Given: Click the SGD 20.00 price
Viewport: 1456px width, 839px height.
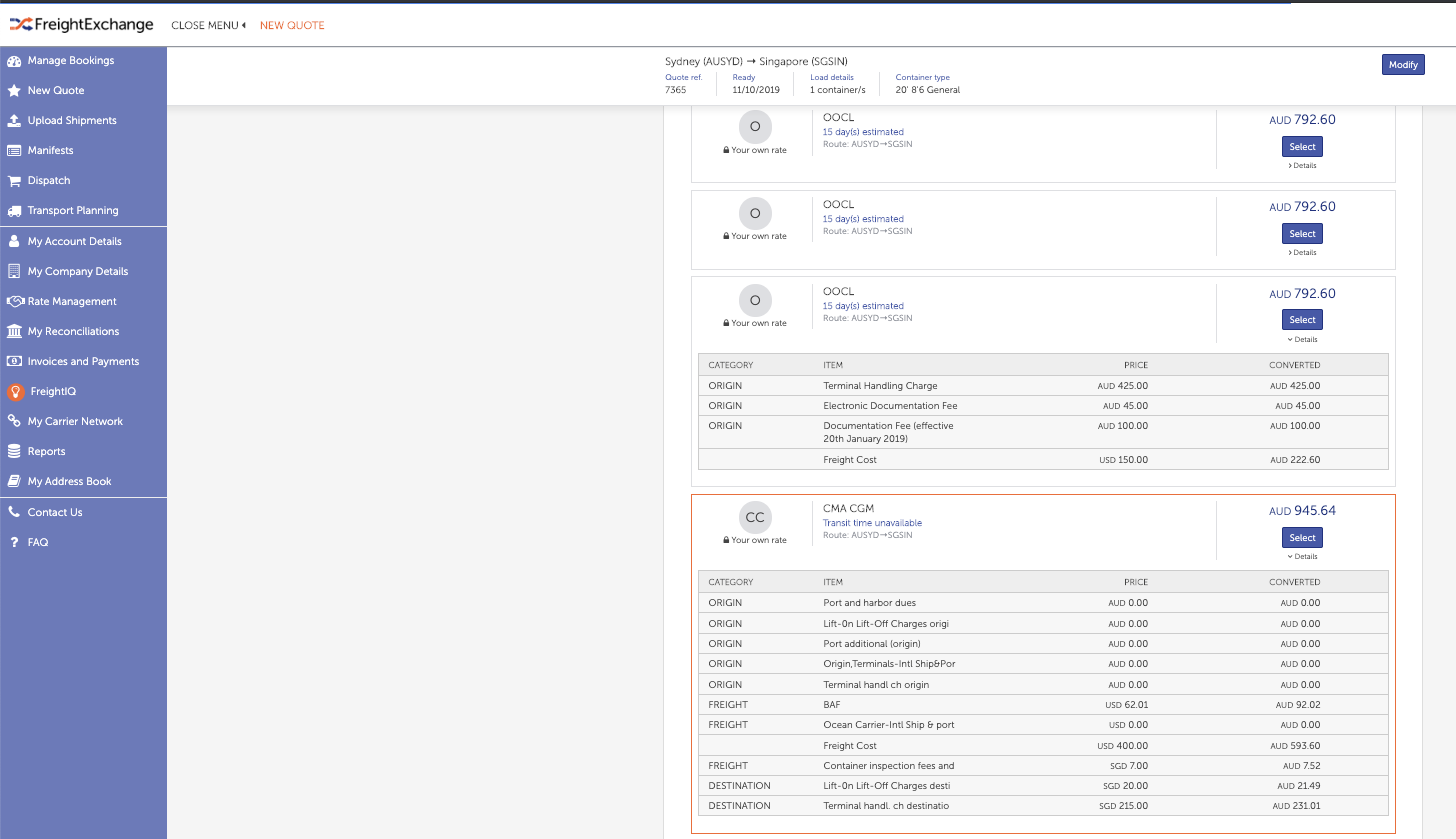Looking at the screenshot, I should tap(1124, 786).
